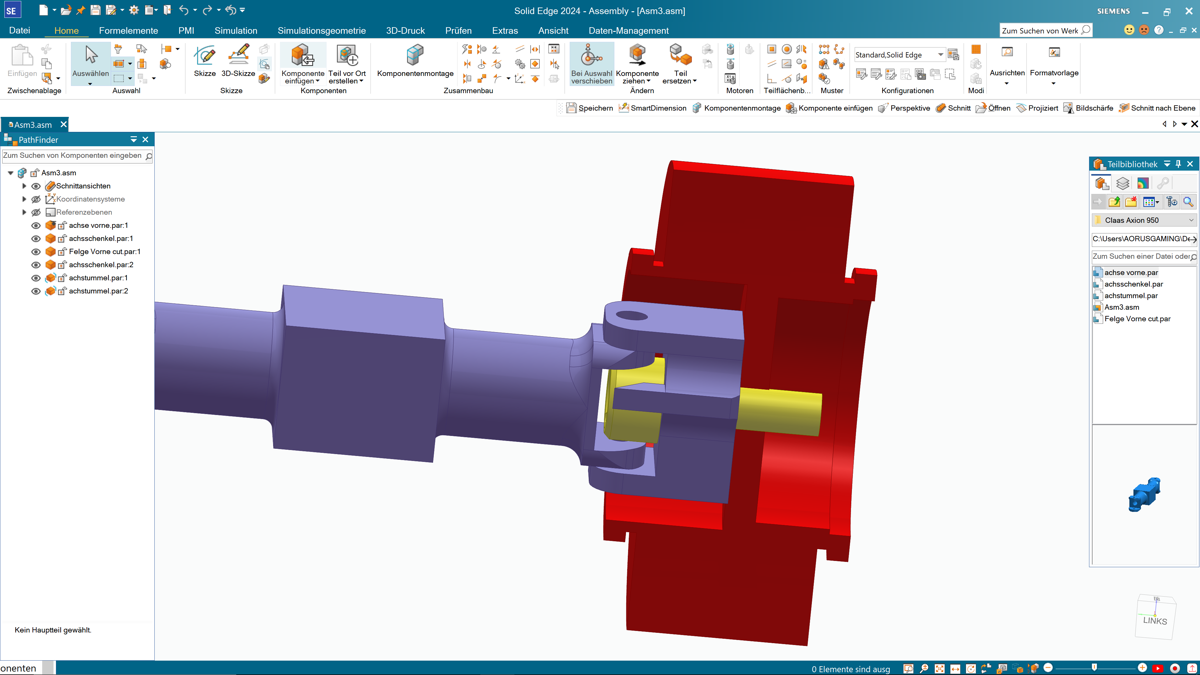
Task: Click Speichern in the quick toolbar
Action: [x=589, y=108]
